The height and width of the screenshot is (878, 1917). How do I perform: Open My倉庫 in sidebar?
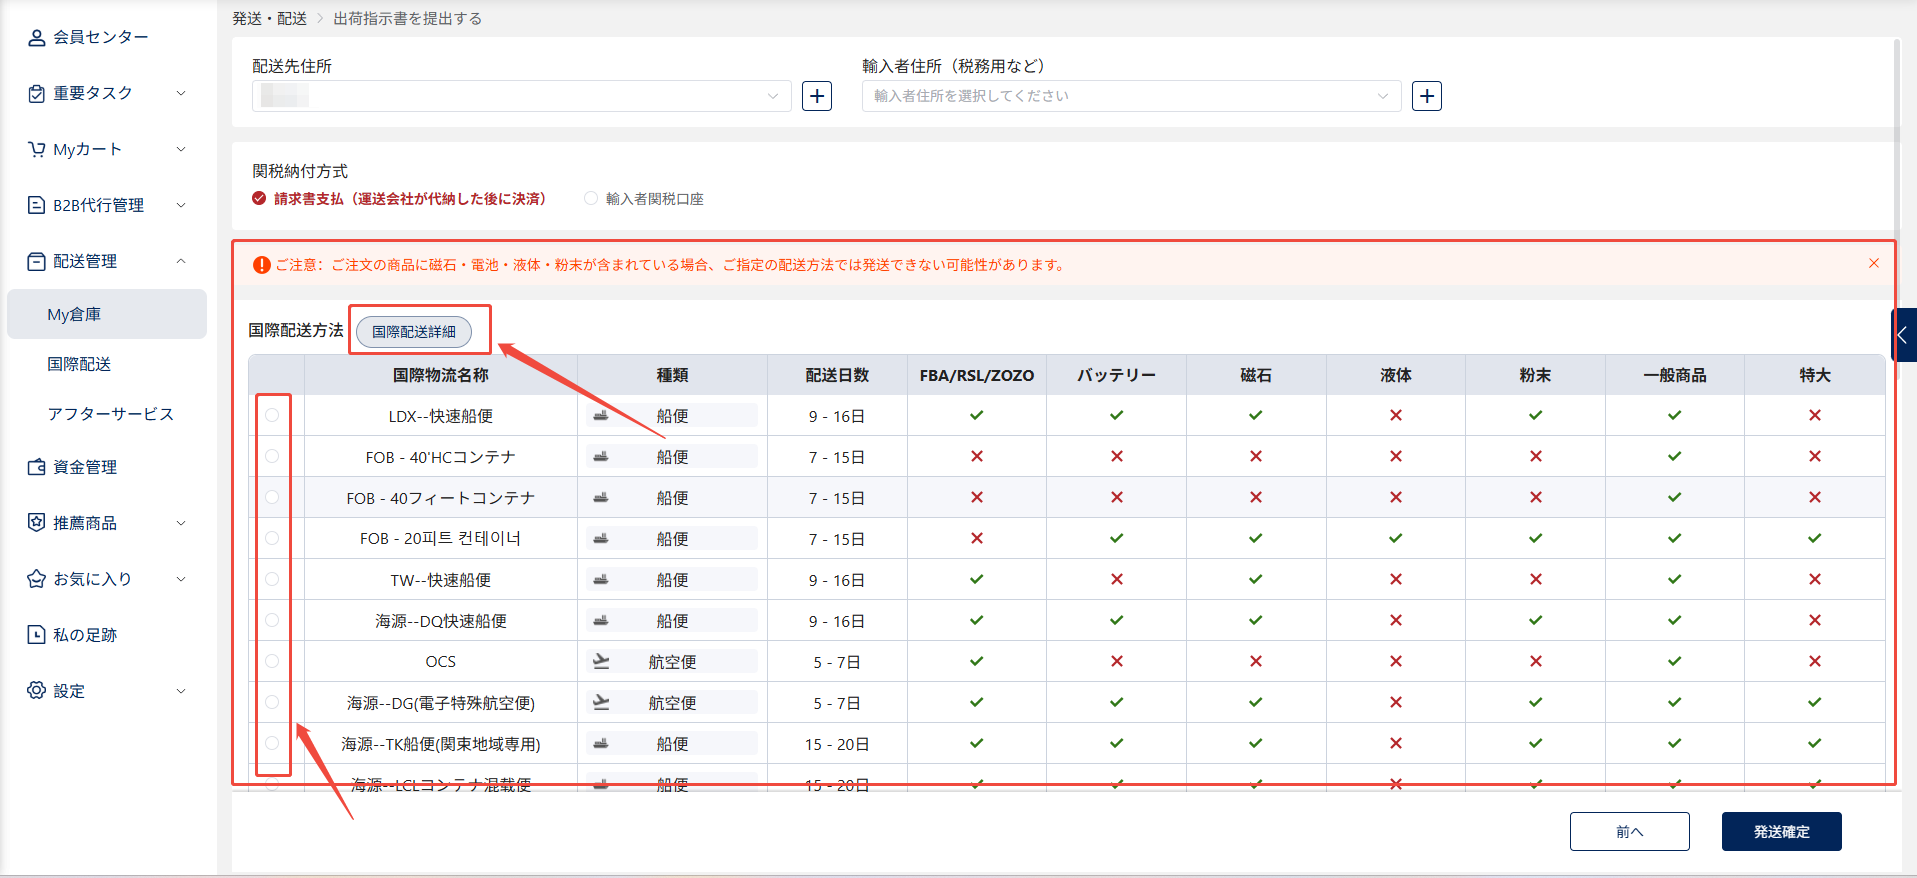[107, 314]
